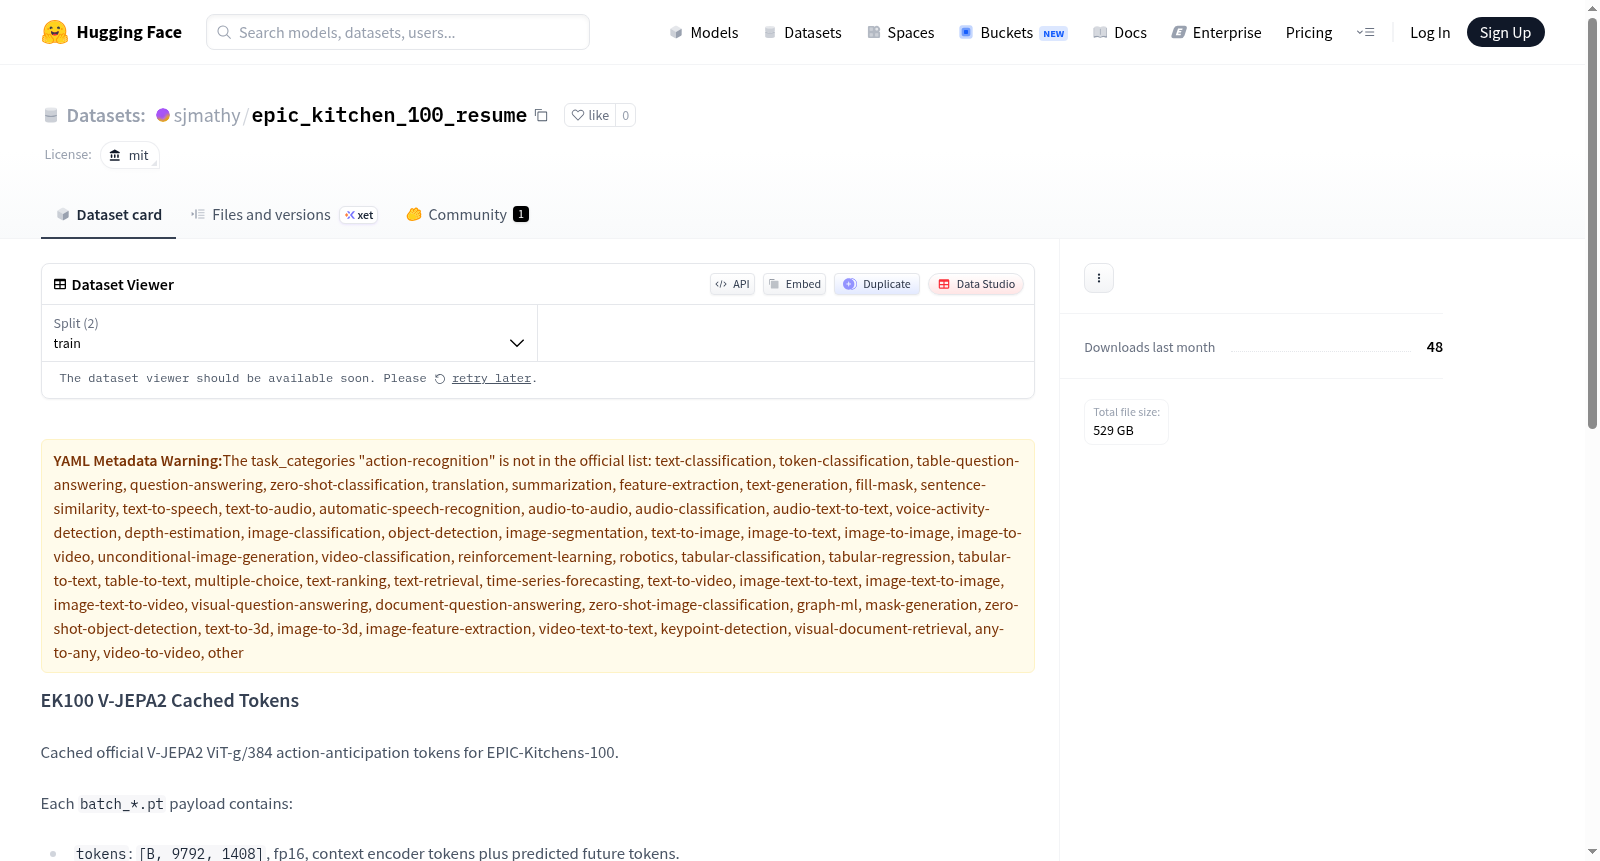1600x861 pixels.
Task: Open the three-dot options menu button
Action: [1099, 278]
